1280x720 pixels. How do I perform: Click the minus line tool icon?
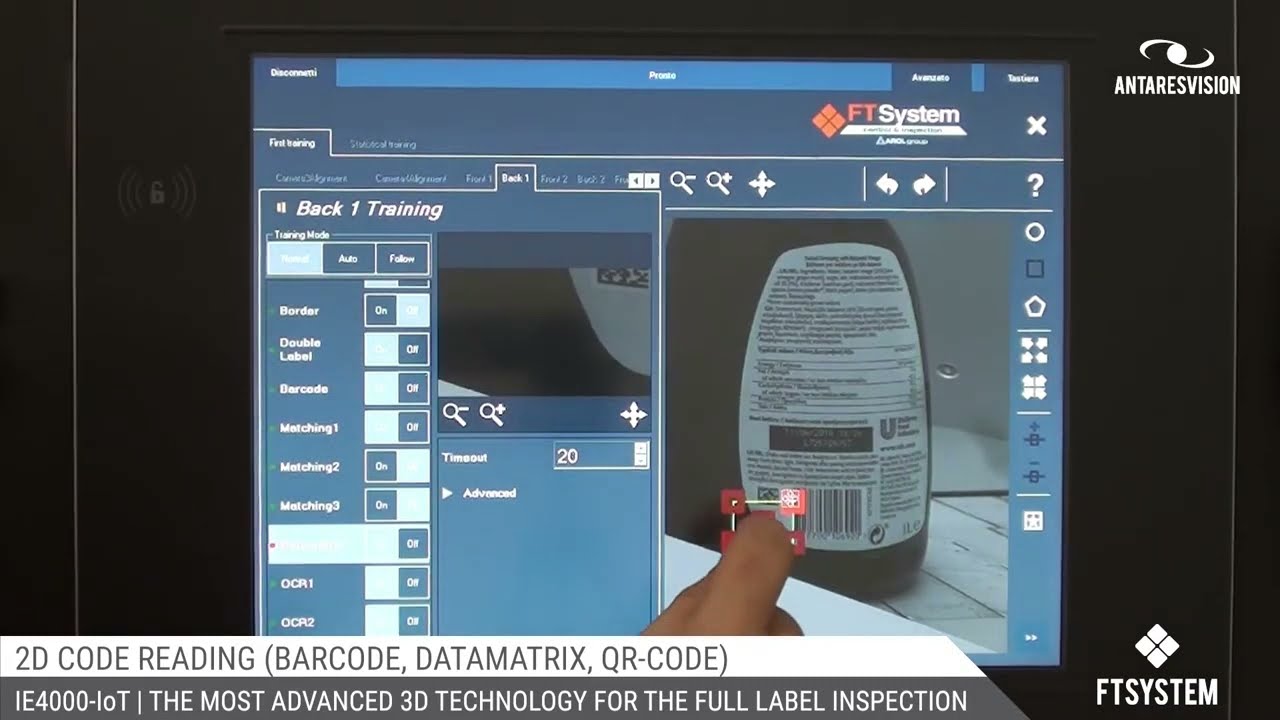click(1034, 474)
